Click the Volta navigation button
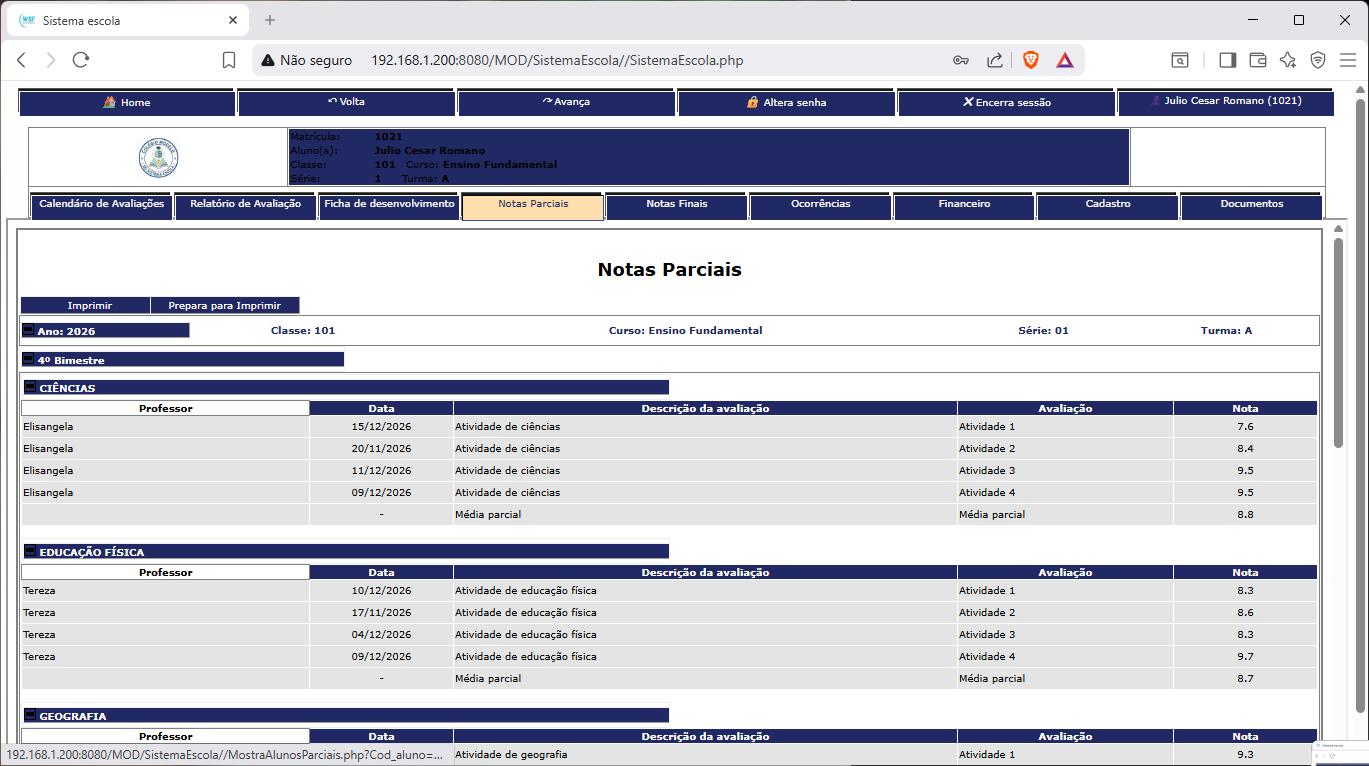This screenshot has width=1369, height=766. [347, 102]
